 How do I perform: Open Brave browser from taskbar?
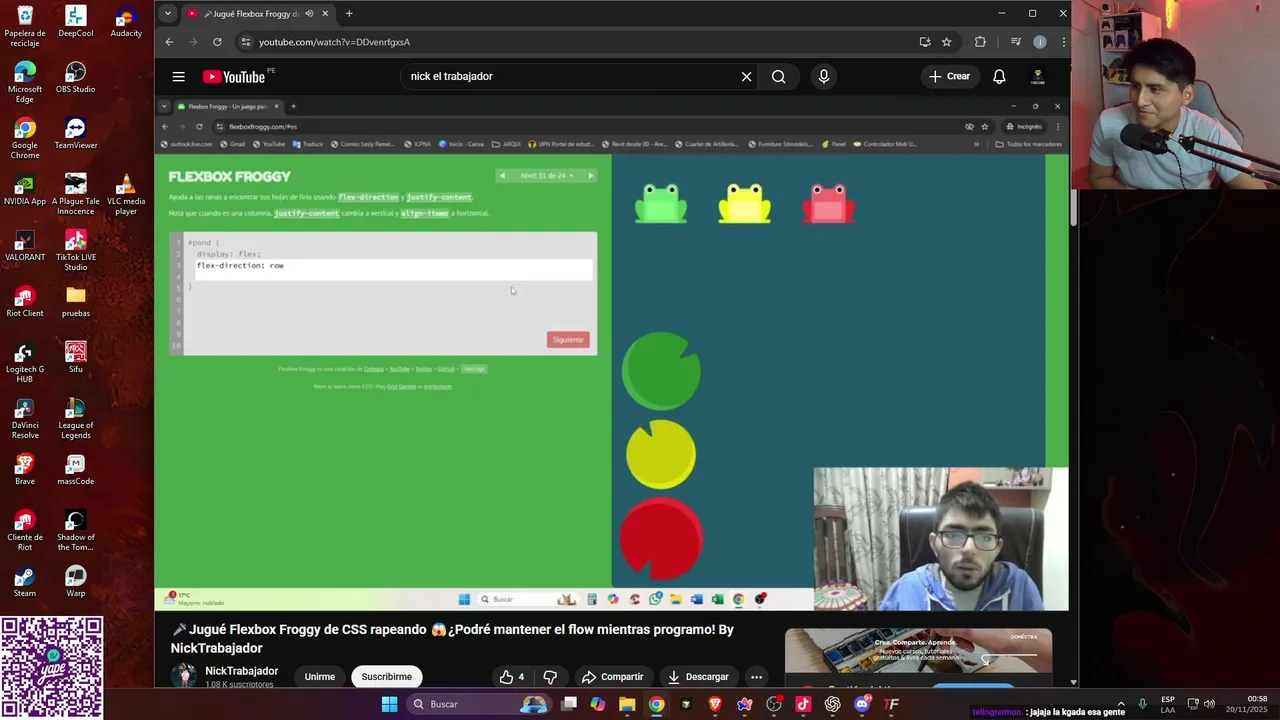tap(715, 704)
